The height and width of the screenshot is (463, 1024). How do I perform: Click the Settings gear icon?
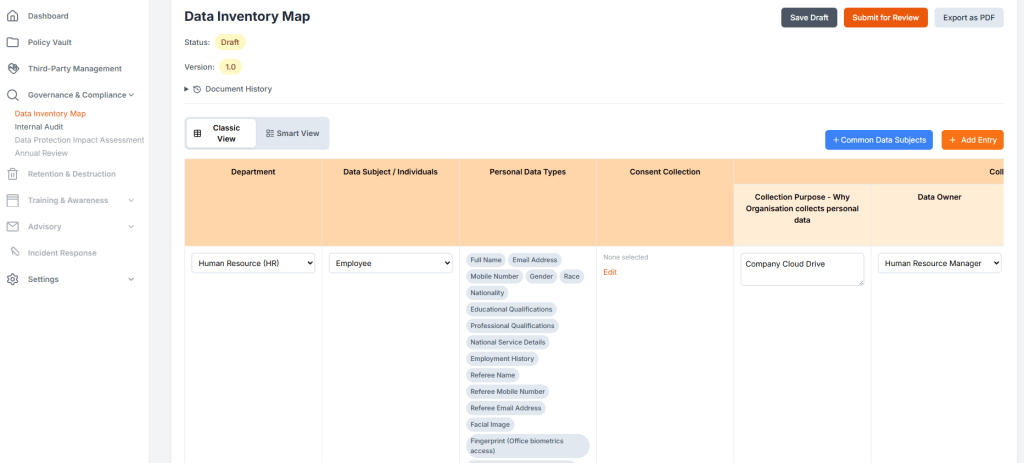pos(13,279)
